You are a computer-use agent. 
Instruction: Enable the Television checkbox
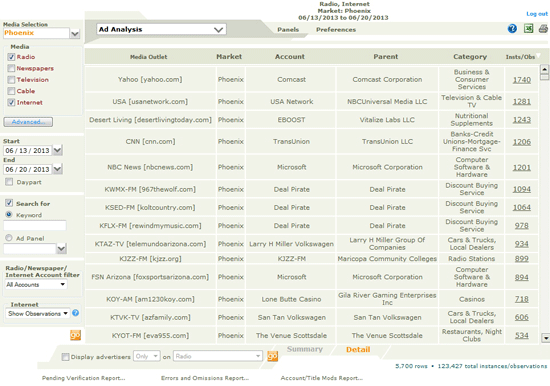(11, 80)
